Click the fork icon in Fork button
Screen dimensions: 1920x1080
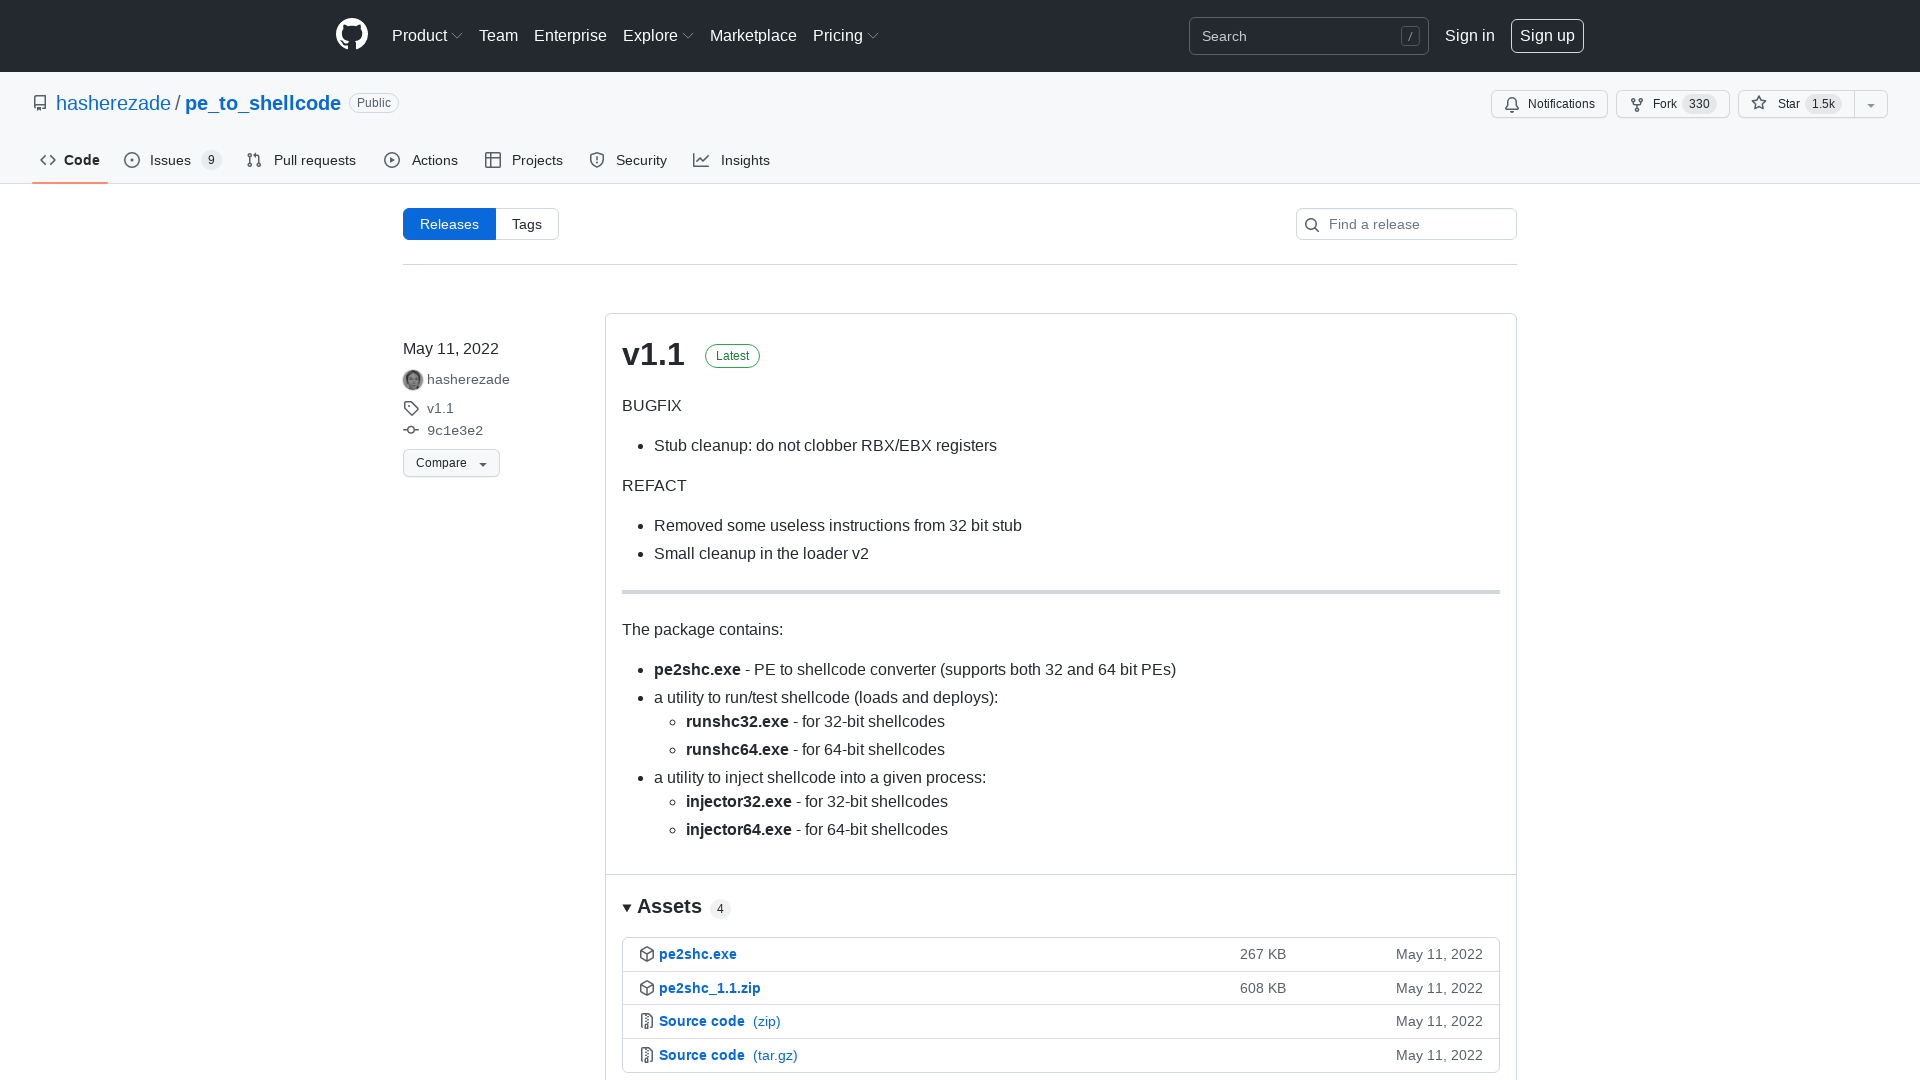pyautogui.click(x=1637, y=104)
